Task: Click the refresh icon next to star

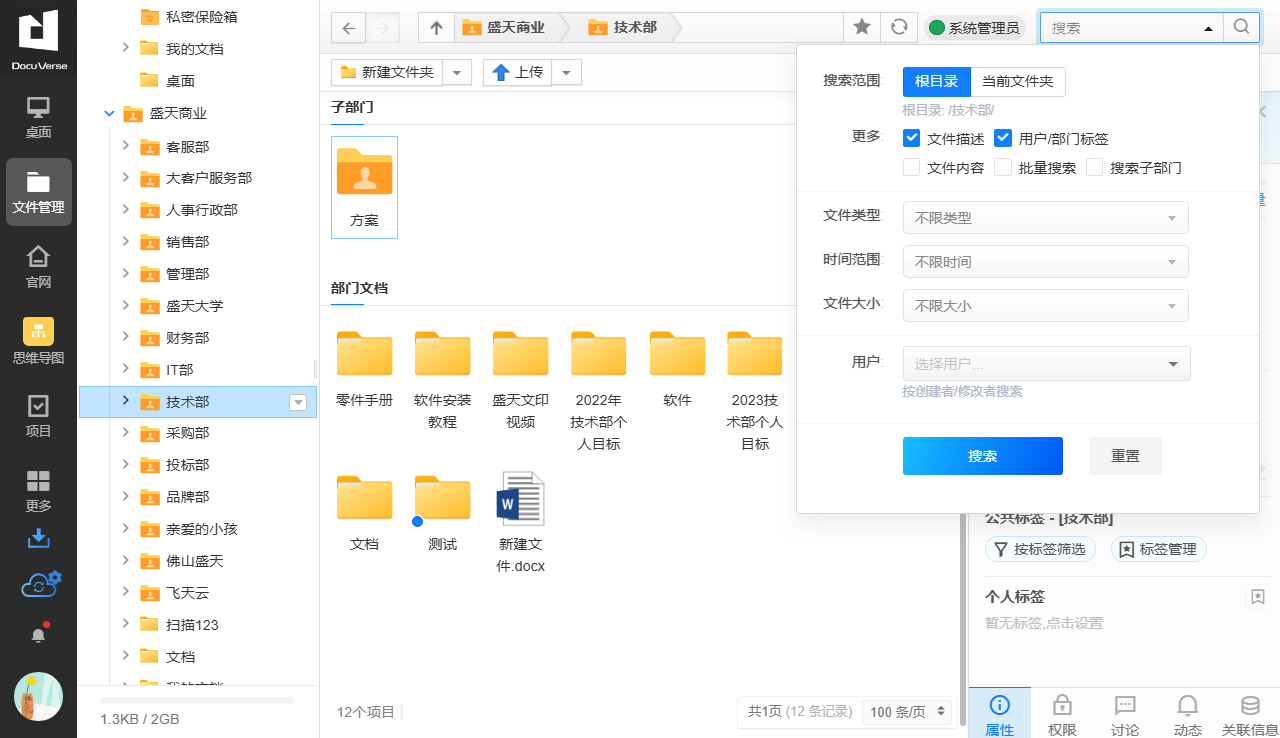Action: [x=899, y=28]
